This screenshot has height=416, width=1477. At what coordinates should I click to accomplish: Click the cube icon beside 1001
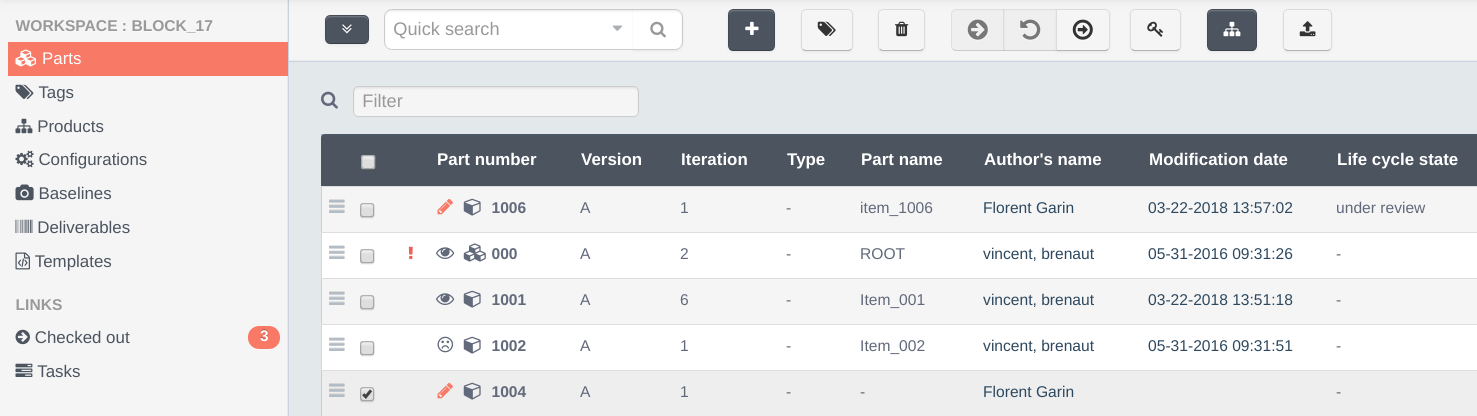pyautogui.click(x=472, y=300)
